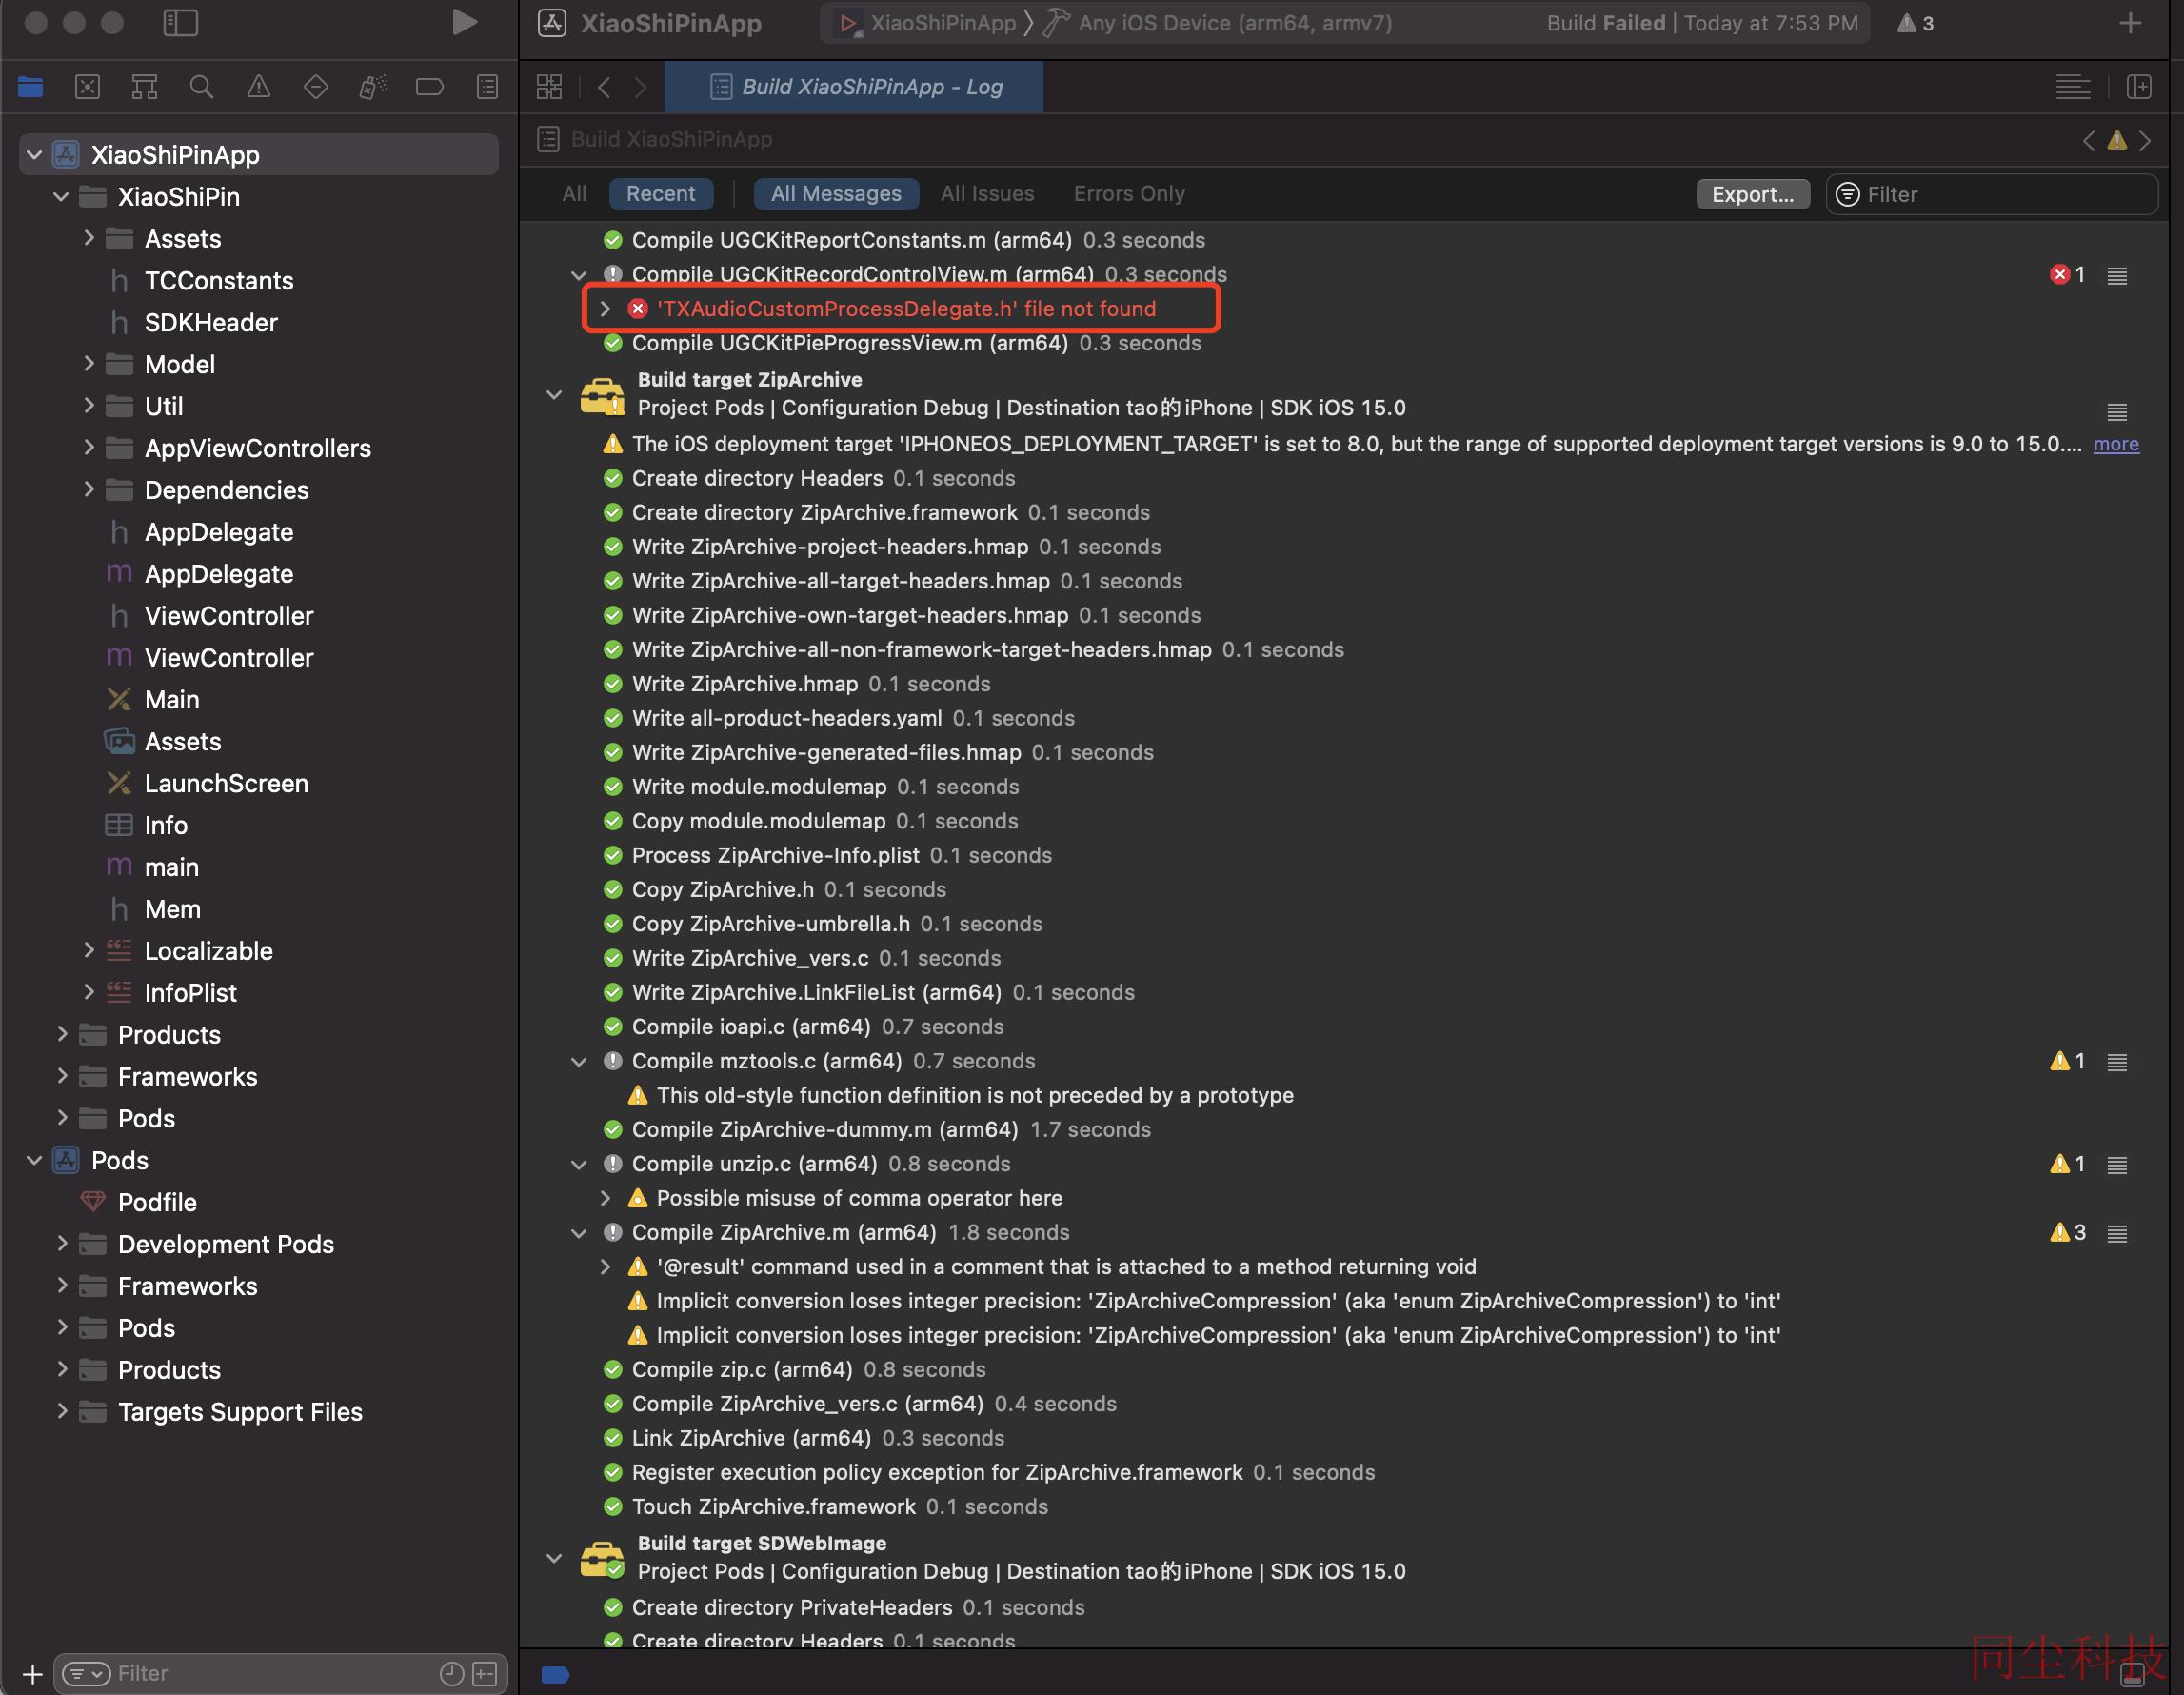Expand the Dependencies folder
Screen dimensions: 2184x1695
coord(89,489)
